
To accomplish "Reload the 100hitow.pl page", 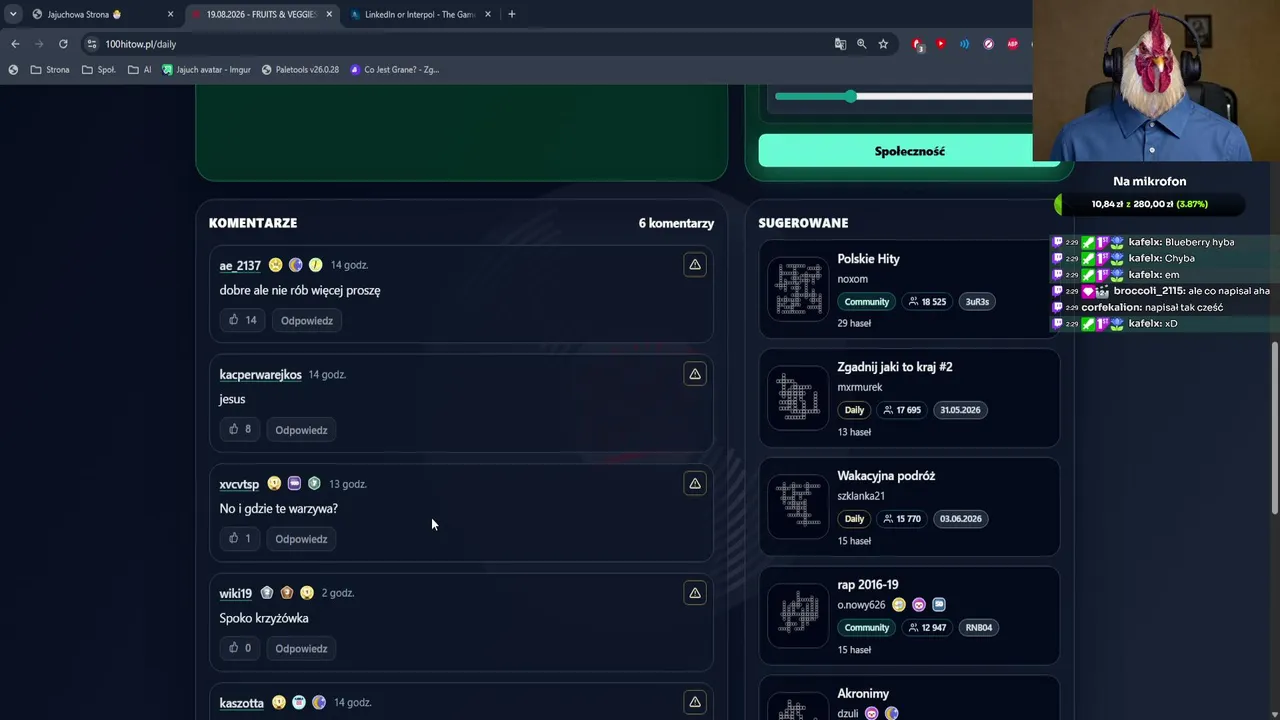I will tap(63, 44).
